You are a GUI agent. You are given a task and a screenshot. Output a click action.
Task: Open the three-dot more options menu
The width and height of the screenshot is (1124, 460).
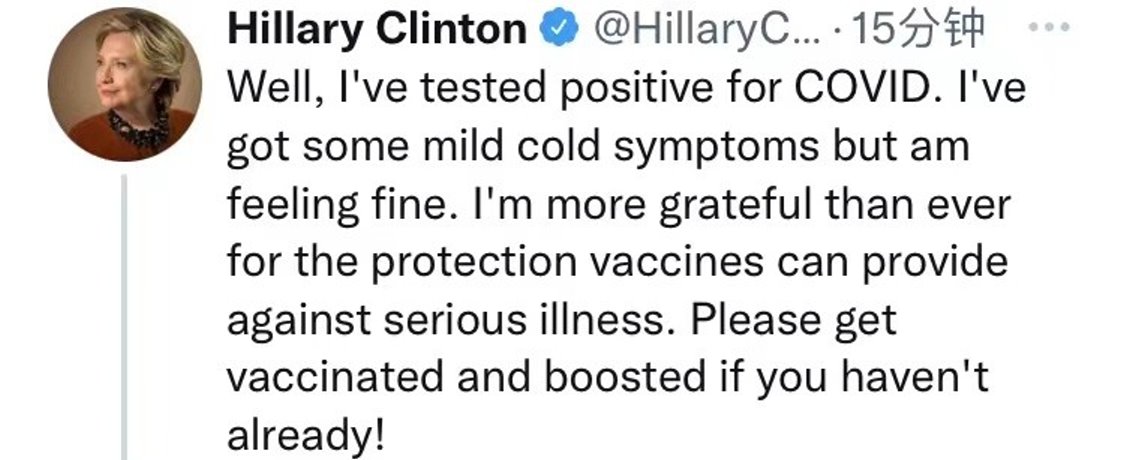point(1049,27)
